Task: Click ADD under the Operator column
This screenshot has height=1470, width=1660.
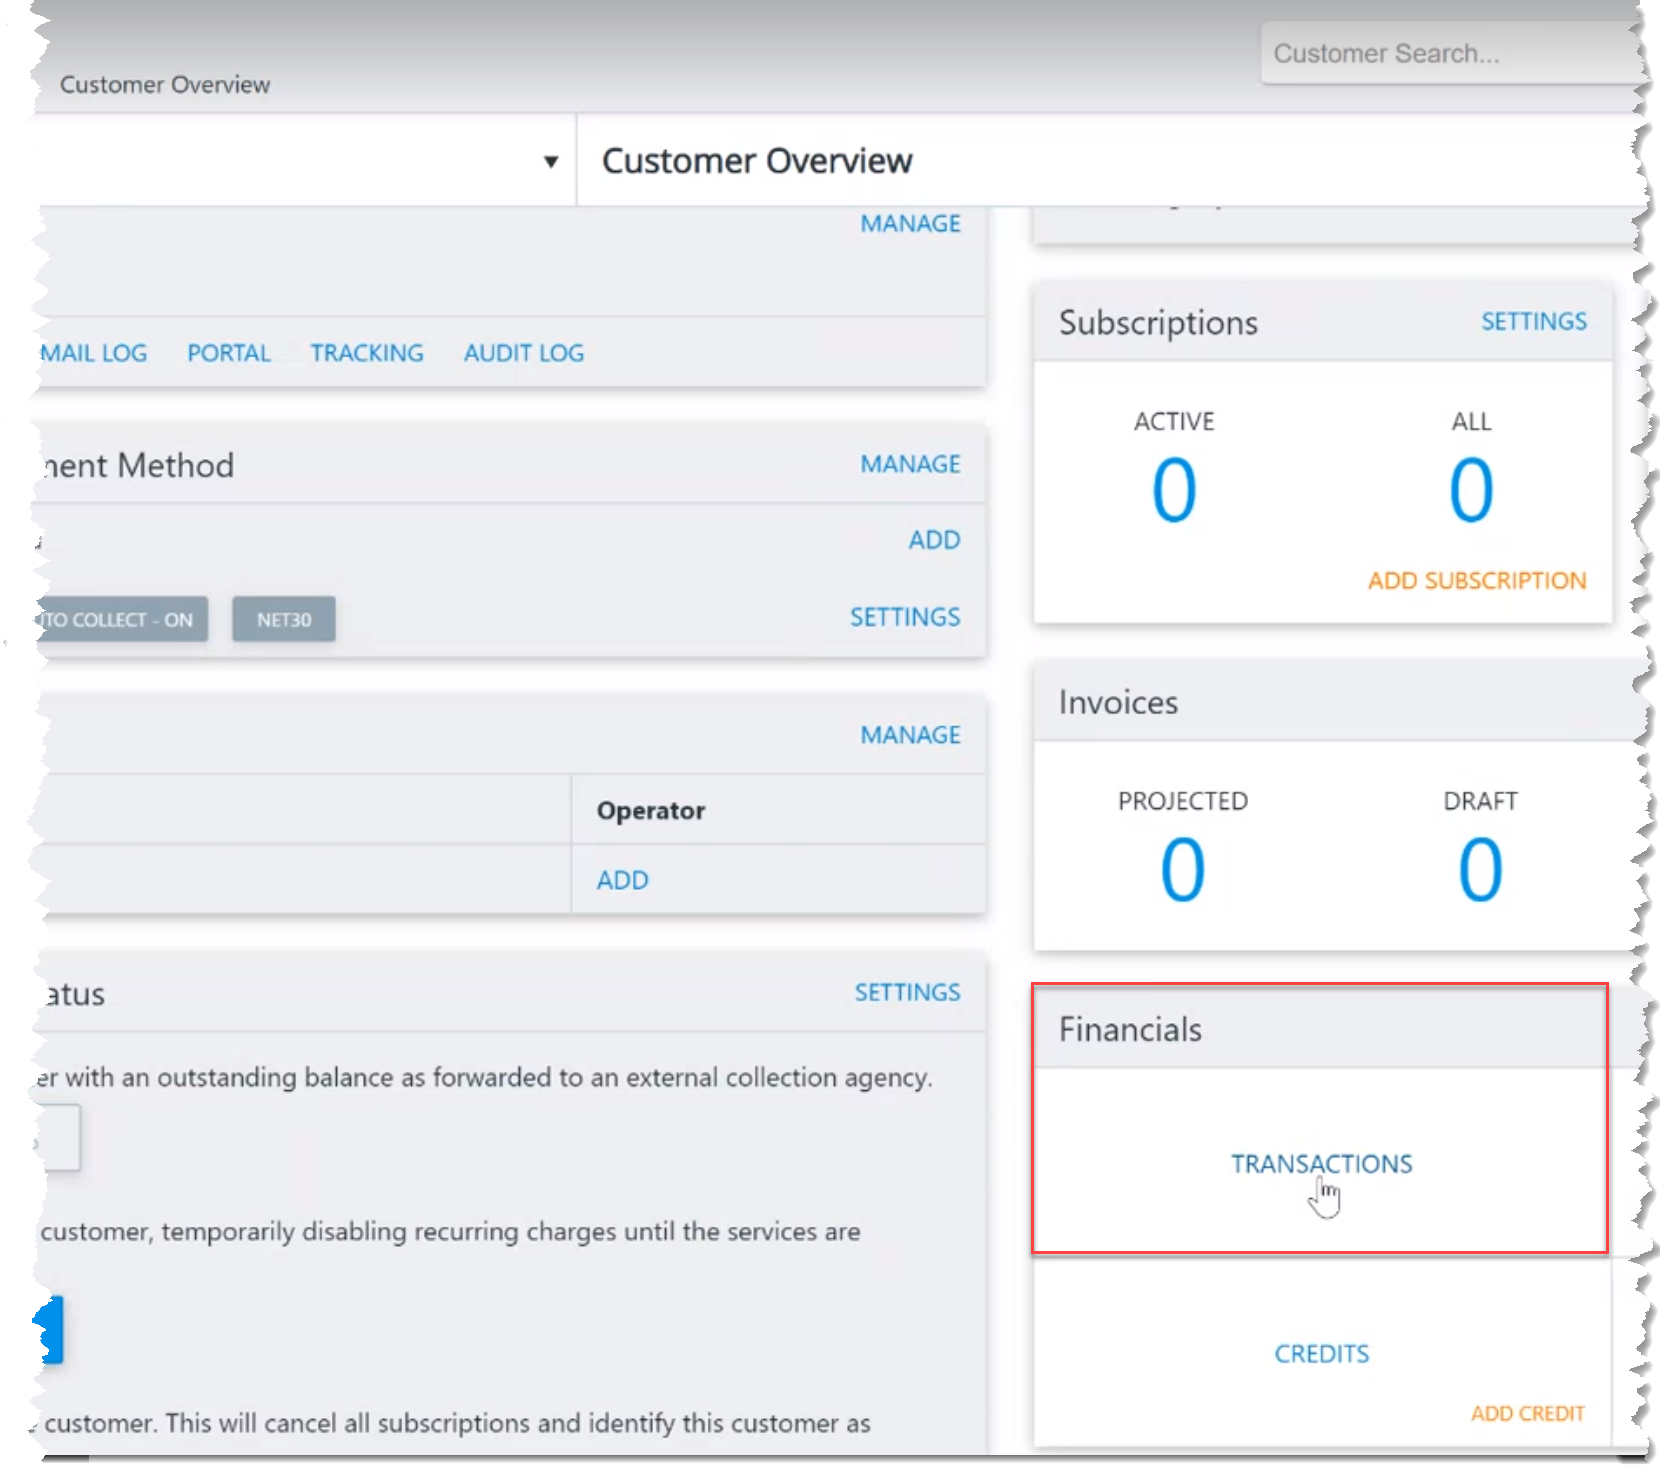Action: coord(622,880)
